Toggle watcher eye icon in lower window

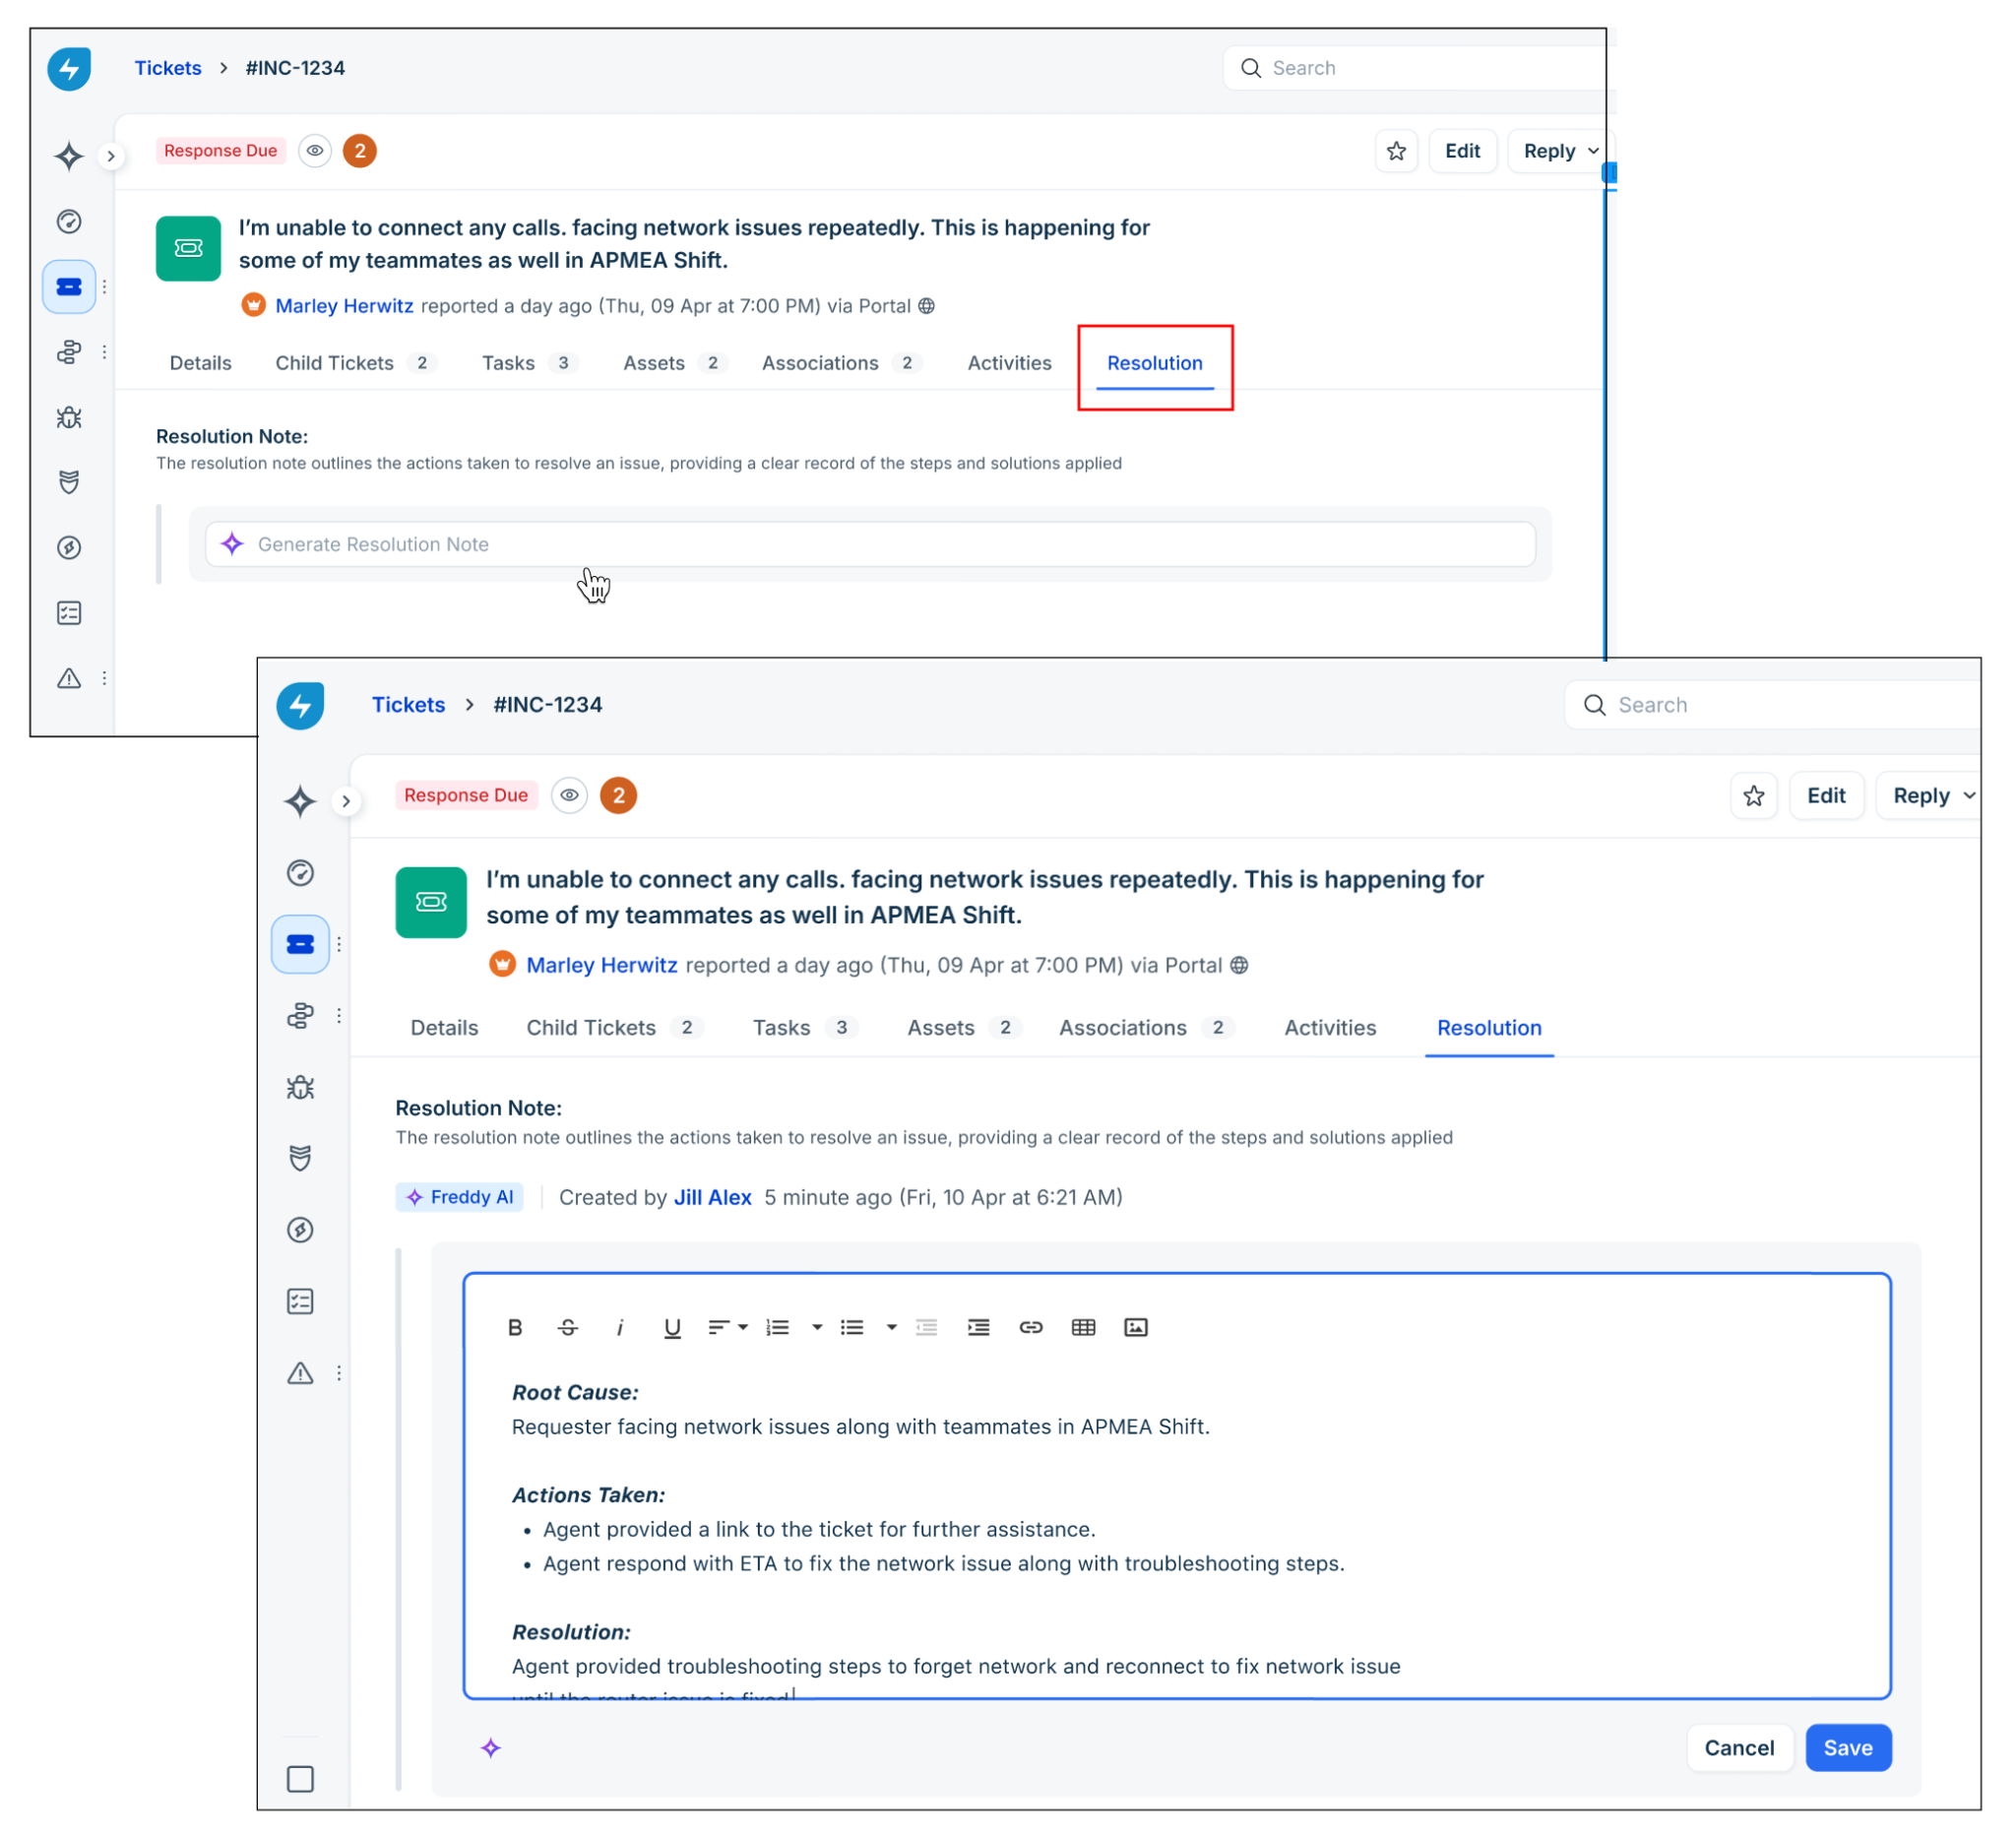(x=569, y=796)
